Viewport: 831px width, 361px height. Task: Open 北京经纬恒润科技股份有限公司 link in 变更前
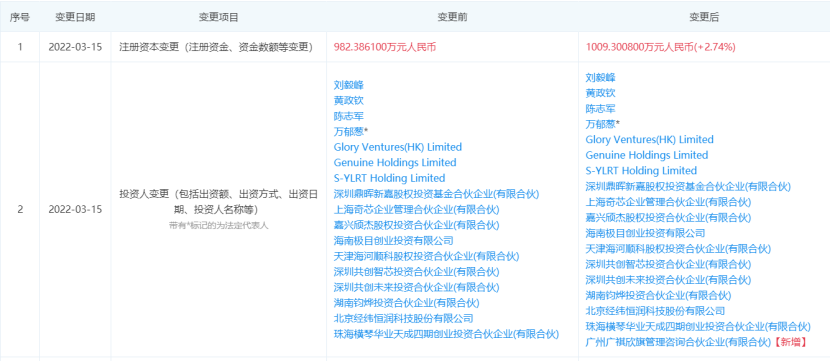click(403, 319)
